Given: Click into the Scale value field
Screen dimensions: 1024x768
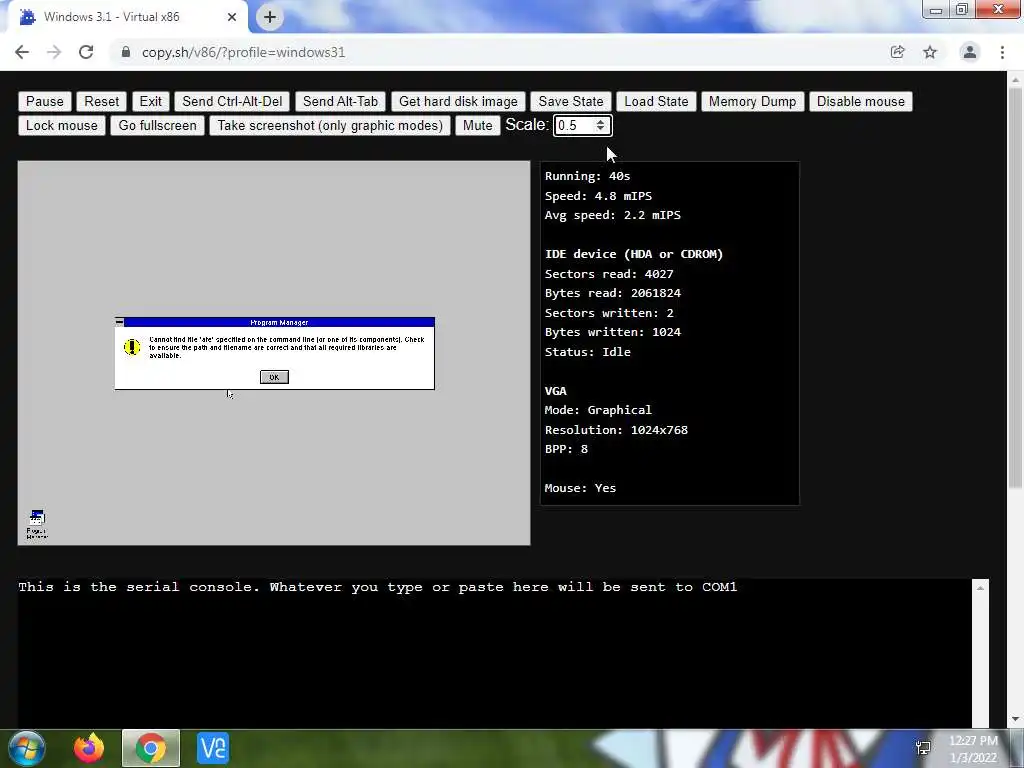Looking at the screenshot, I should tap(574, 125).
